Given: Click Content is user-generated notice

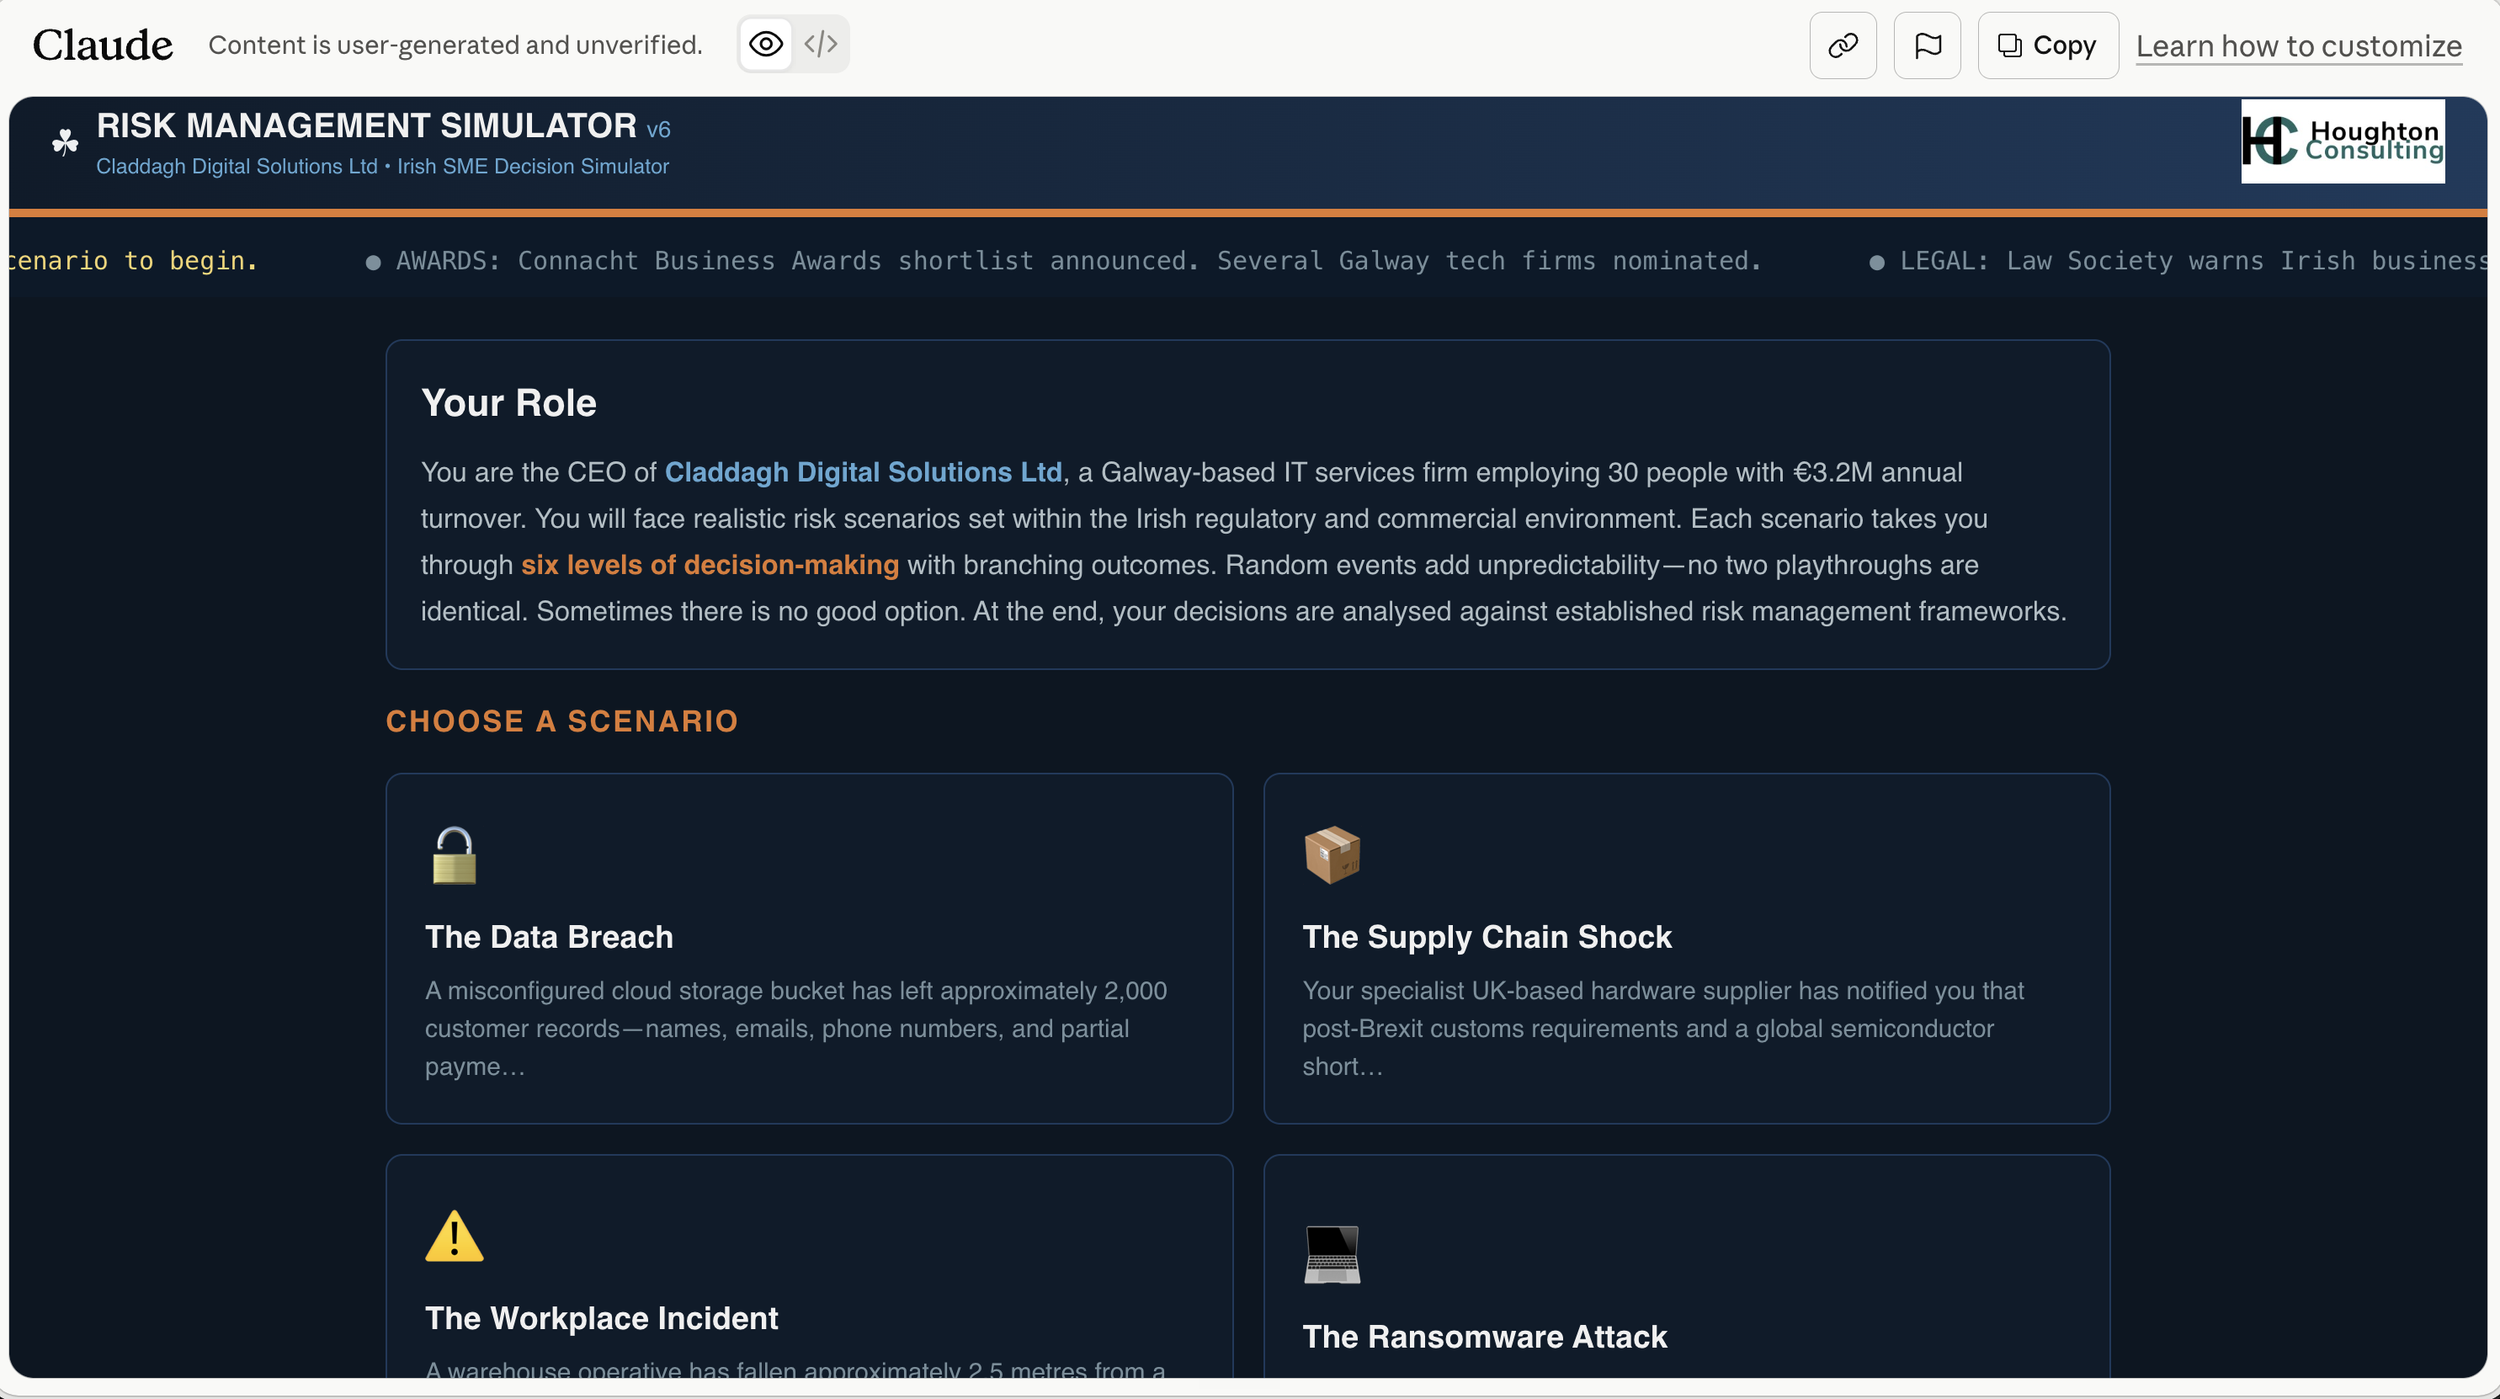Looking at the screenshot, I should (455, 45).
